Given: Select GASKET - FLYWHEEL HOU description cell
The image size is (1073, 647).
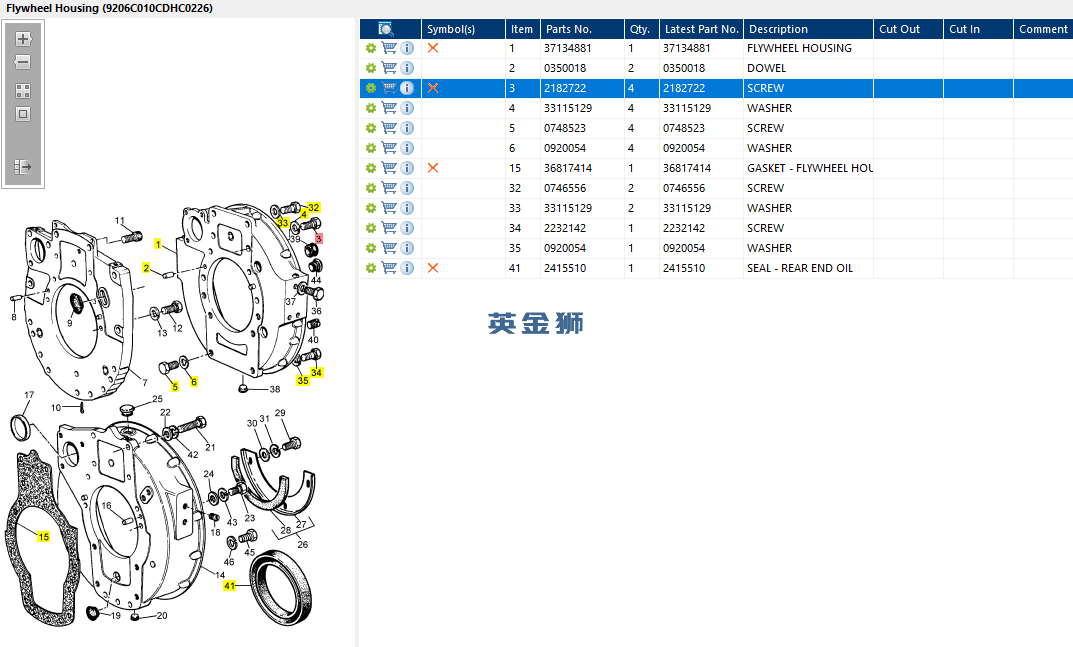Looking at the screenshot, I should click(x=808, y=168).
